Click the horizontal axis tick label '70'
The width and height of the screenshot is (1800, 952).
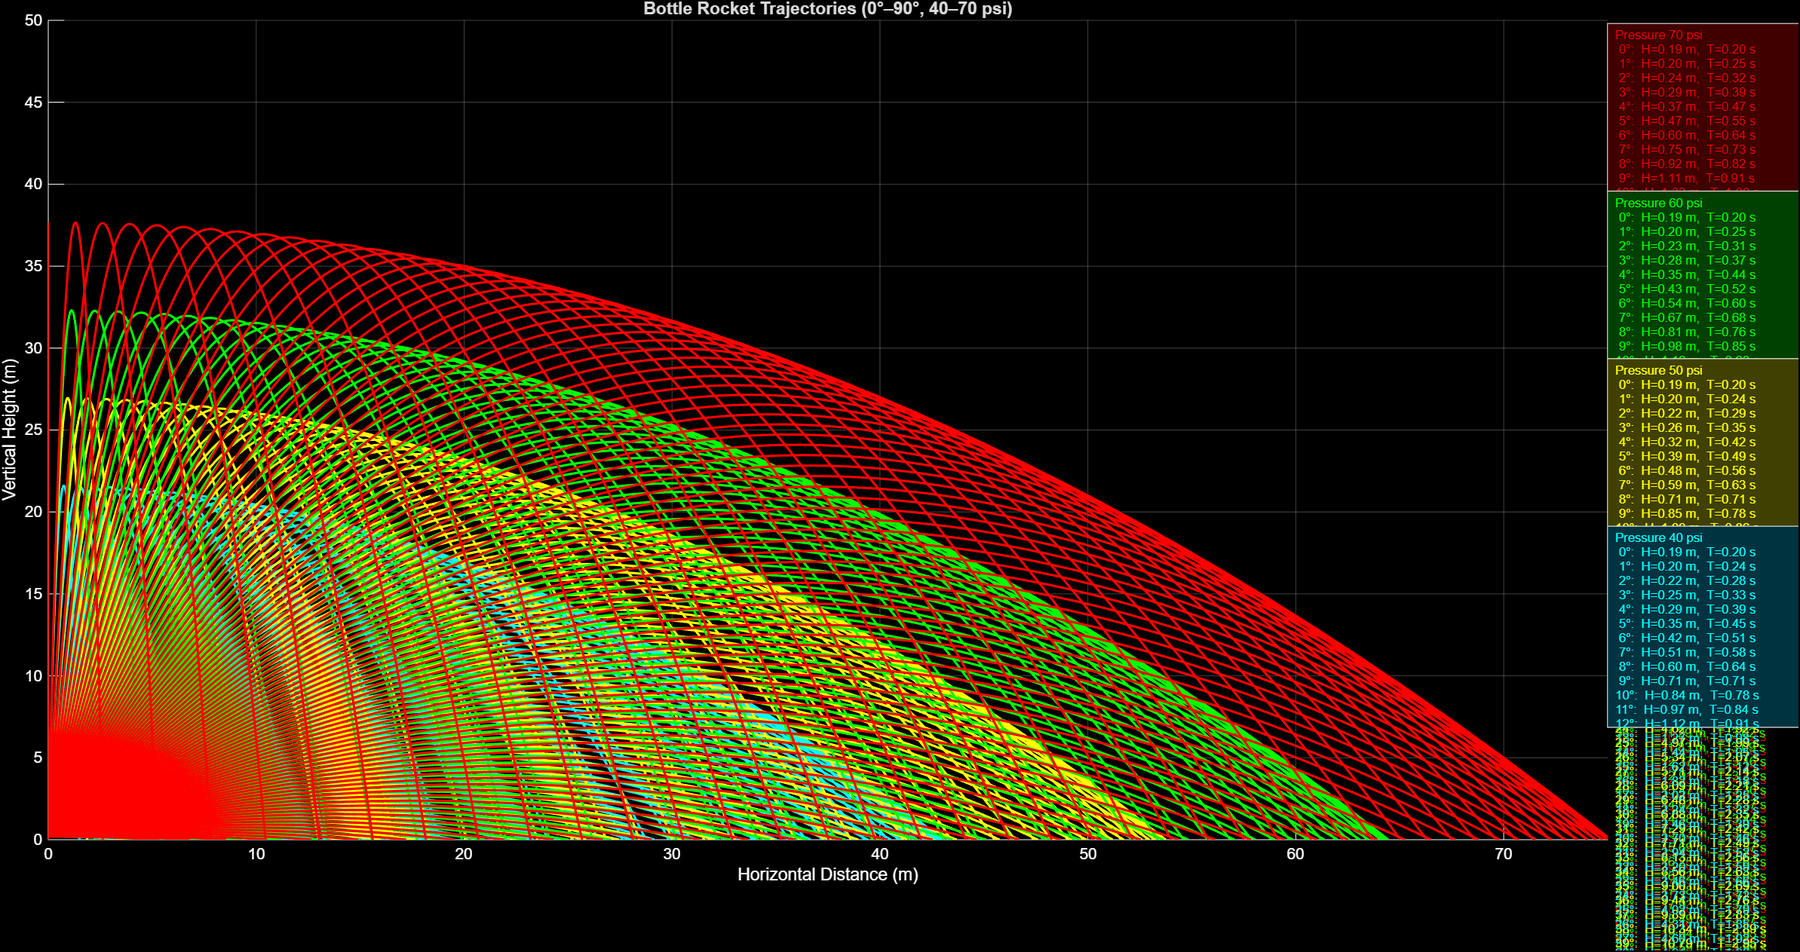[x=1504, y=854]
